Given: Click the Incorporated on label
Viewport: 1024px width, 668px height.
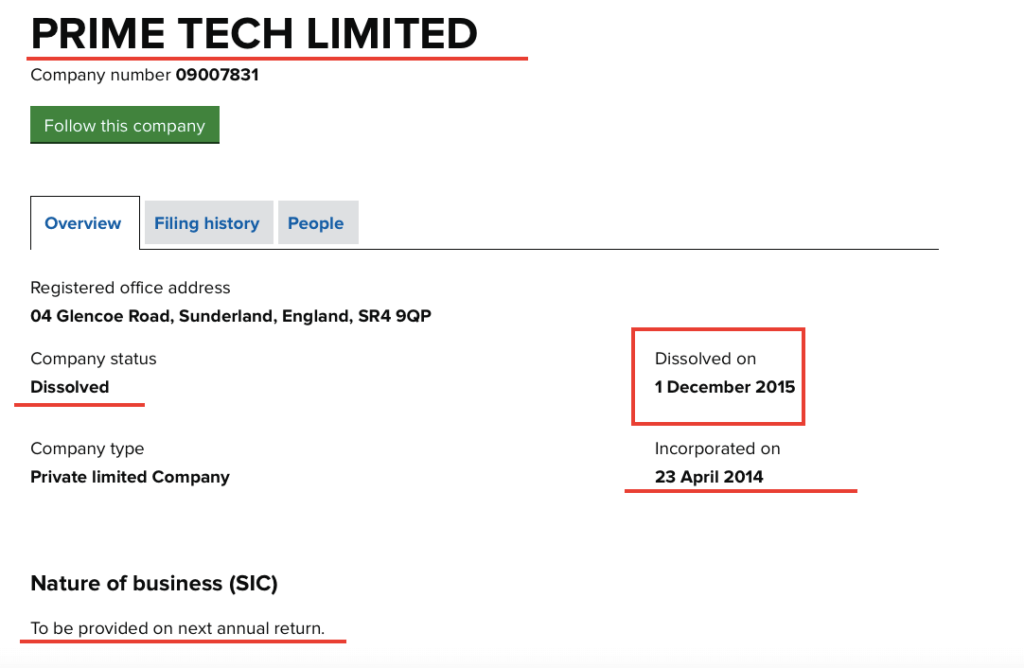Looking at the screenshot, I should pos(717,449).
